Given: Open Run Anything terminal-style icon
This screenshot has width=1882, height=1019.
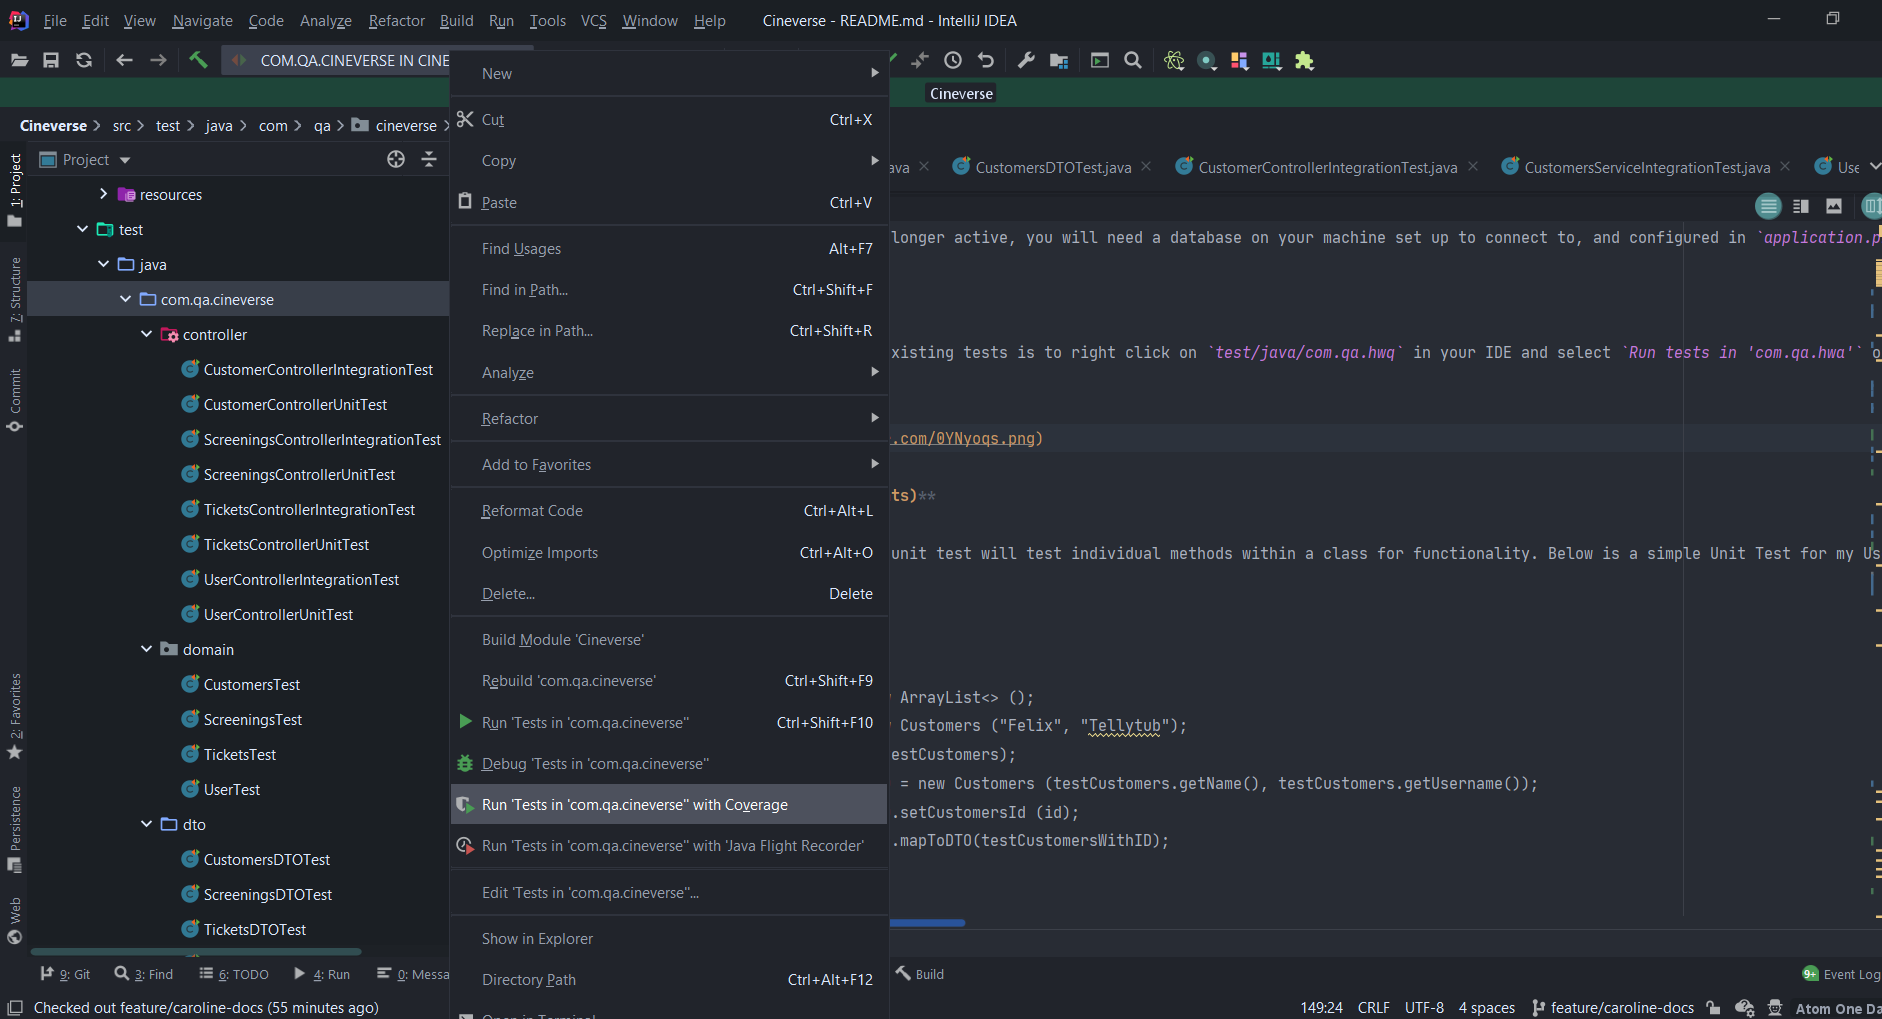Looking at the screenshot, I should pos(1100,60).
